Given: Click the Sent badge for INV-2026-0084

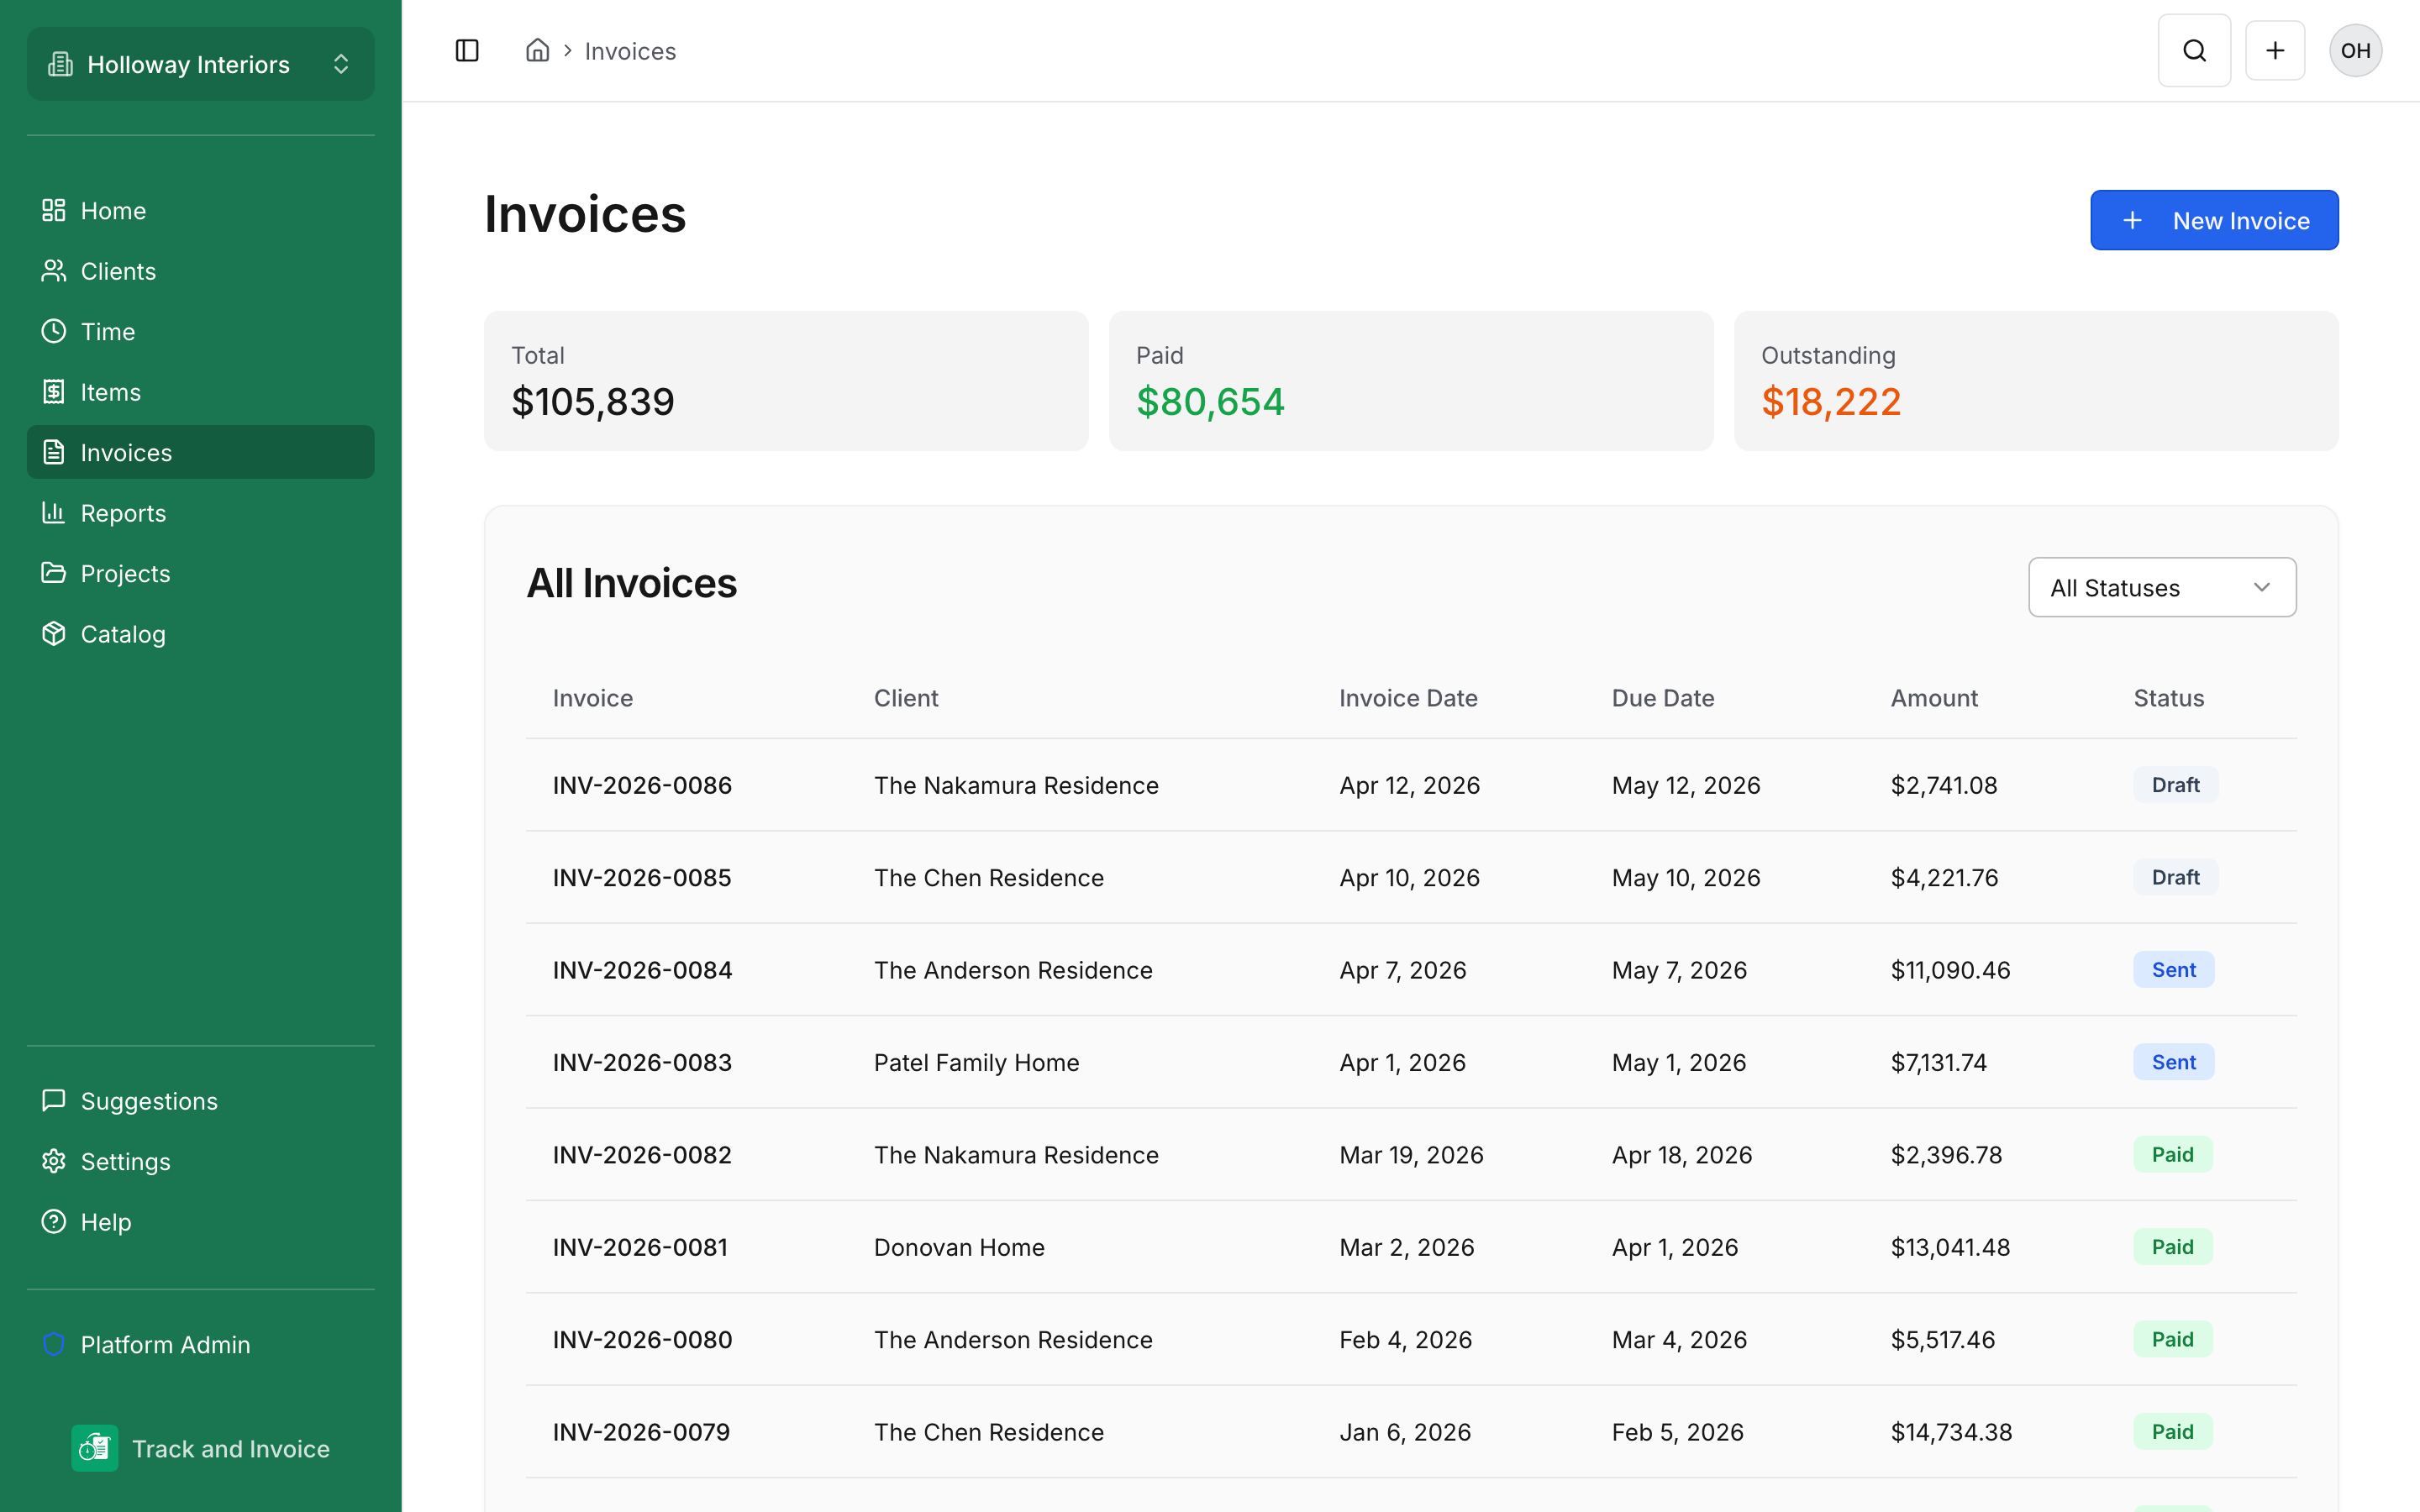Looking at the screenshot, I should (2173, 970).
